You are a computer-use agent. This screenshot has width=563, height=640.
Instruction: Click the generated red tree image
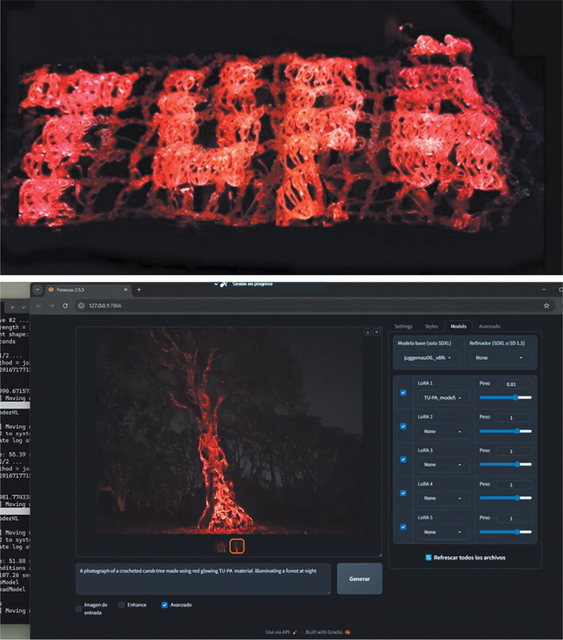click(x=229, y=432)
